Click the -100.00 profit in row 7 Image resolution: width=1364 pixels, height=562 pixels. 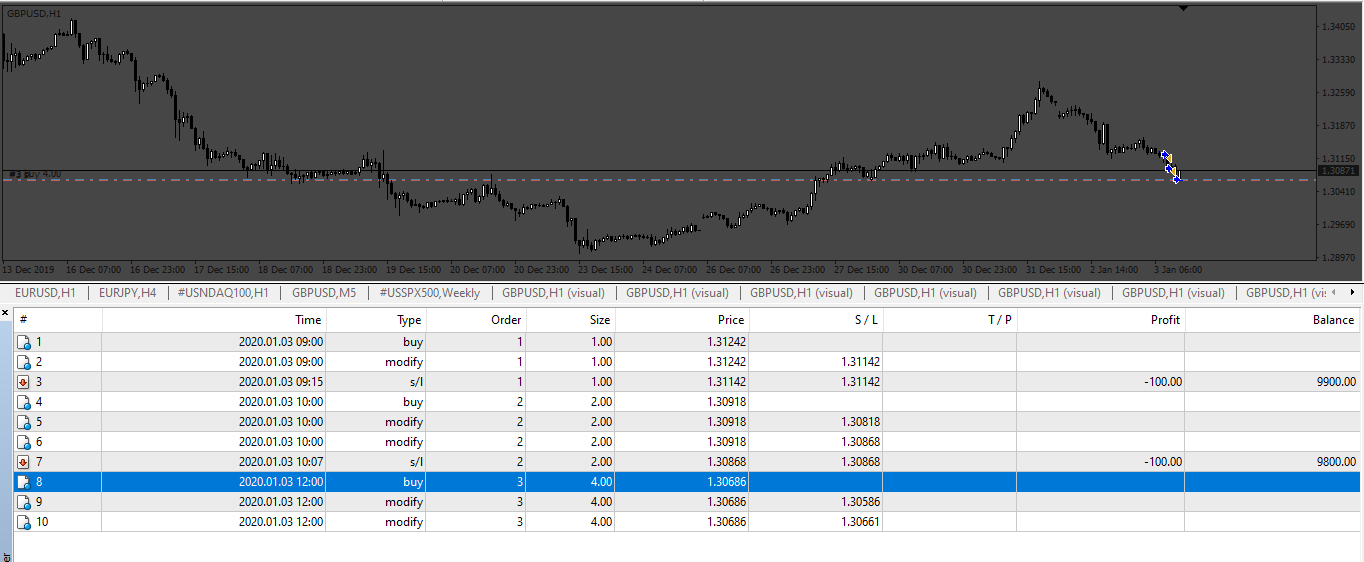coord(1161,462)
